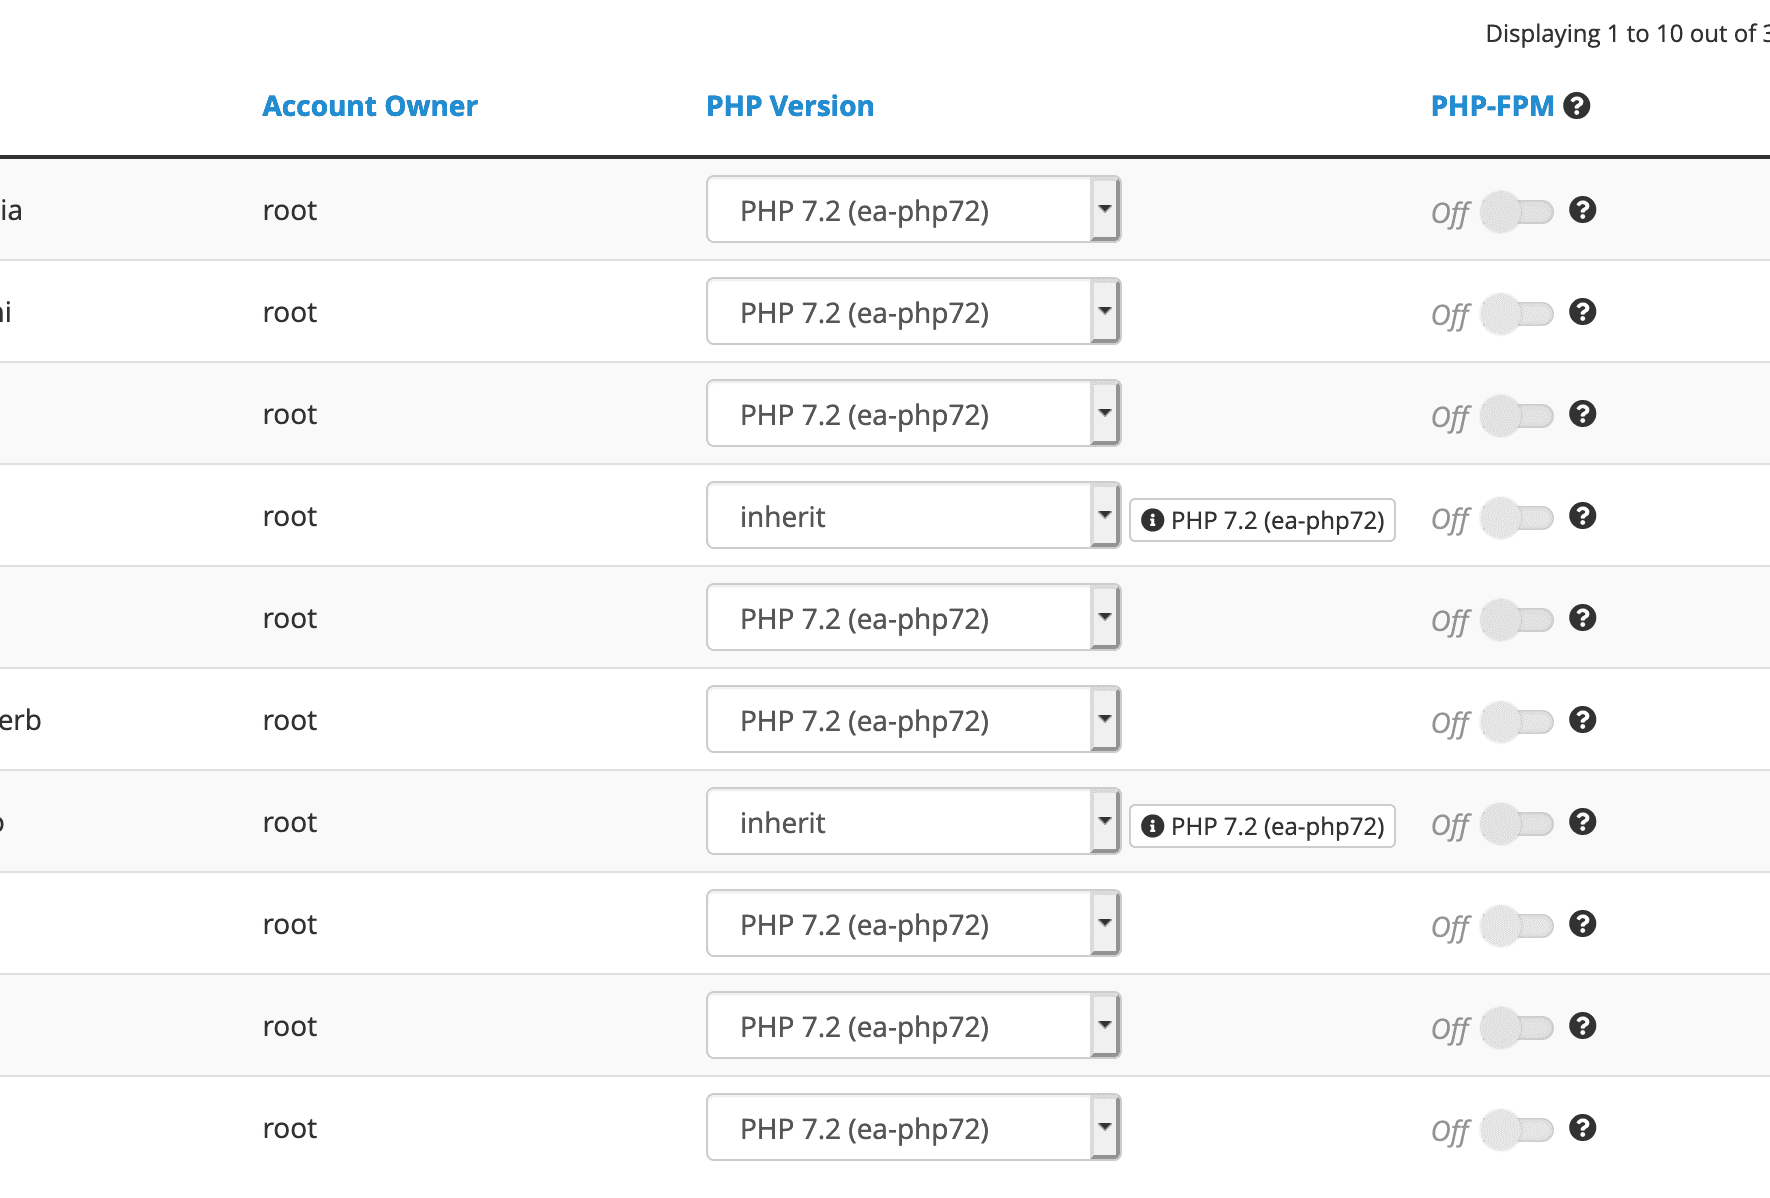Click the help icon beside PHP-FPM header

click(x=1576, y=106)
